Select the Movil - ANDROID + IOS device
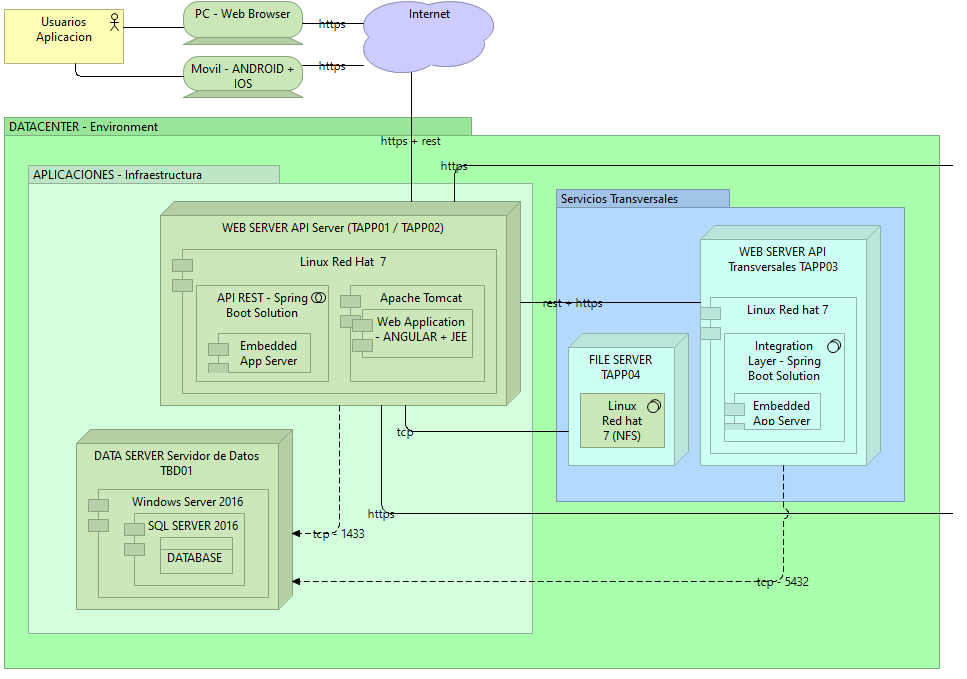Image resolution: width=967 pixels, height=679 pixels. pos(242,75)
